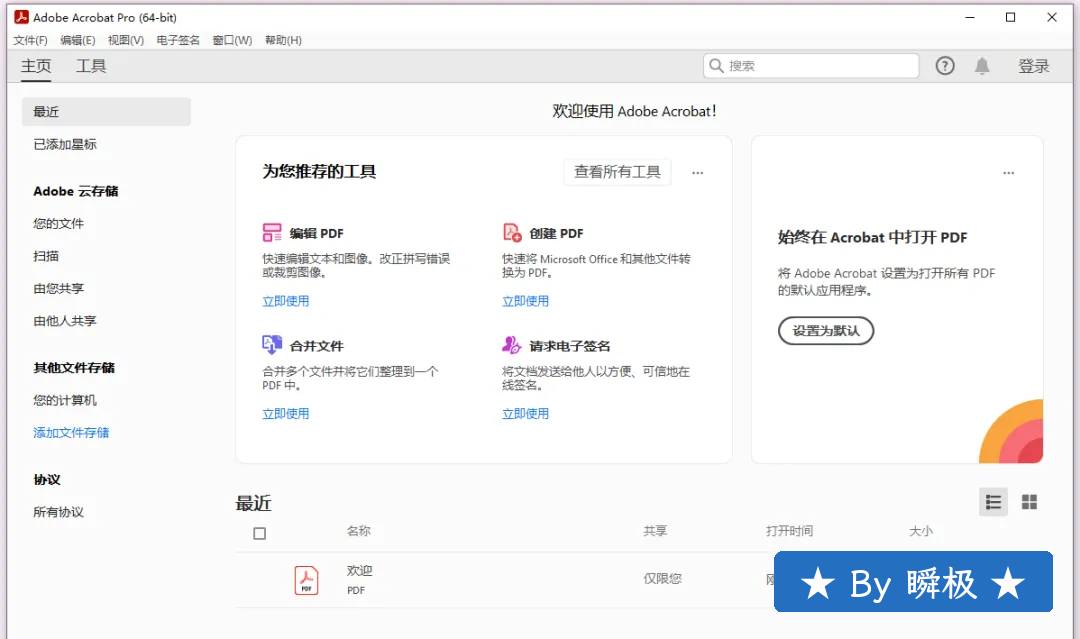Switch to grid thumbnail view
The image size is (1080, 639).
pos(1029,502)
